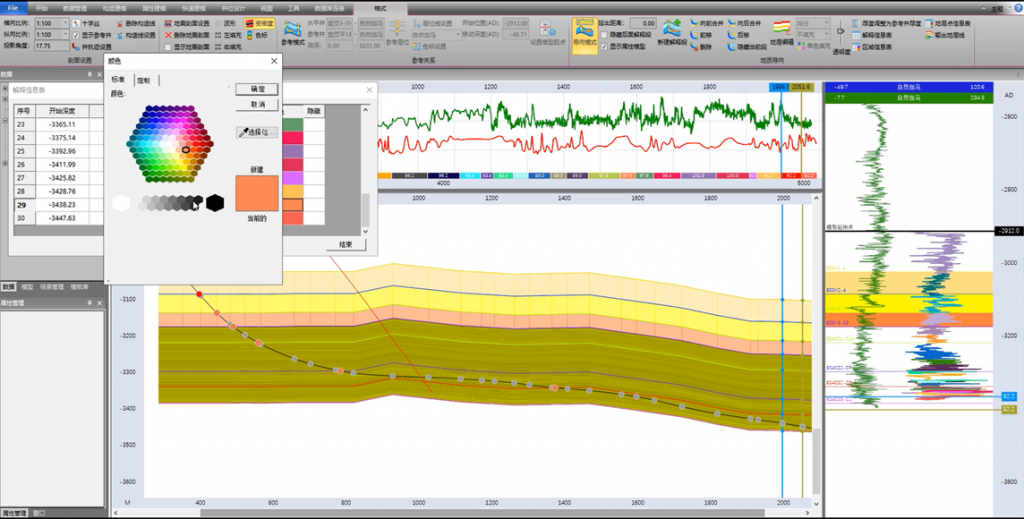Open 纵向比例 vertical scale dropdown
The height and width of the screenshot is (519, 1024).
tap(65, 35)
